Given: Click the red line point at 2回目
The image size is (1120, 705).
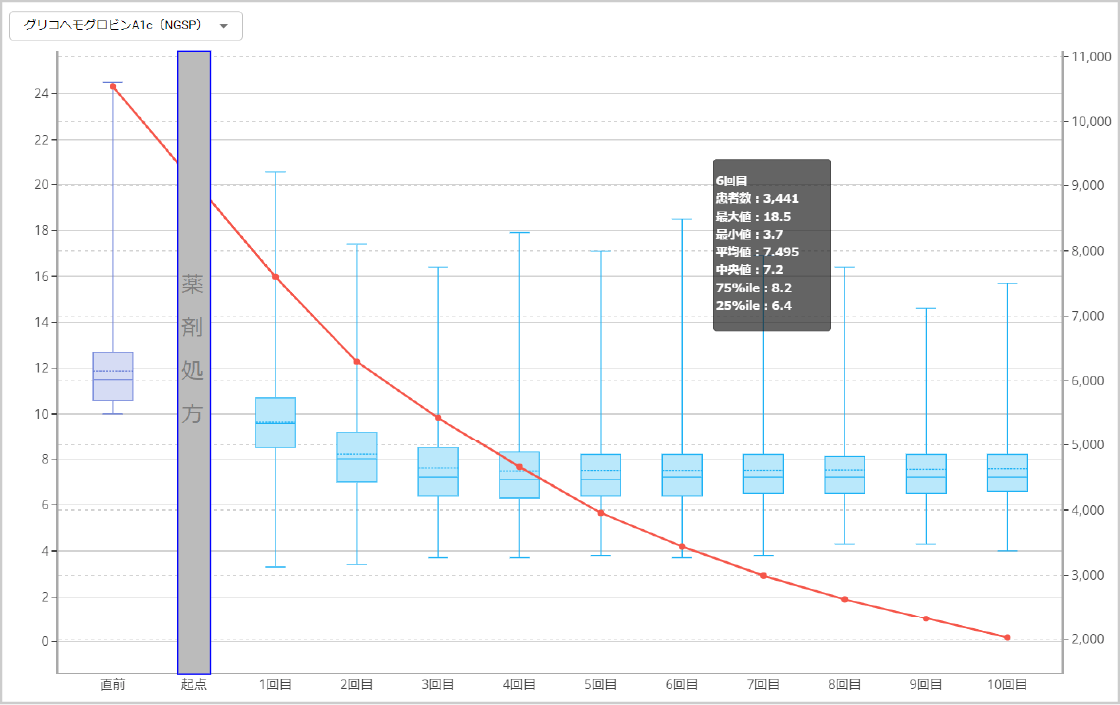Looking at the screenshot, I should pos(357,362).
